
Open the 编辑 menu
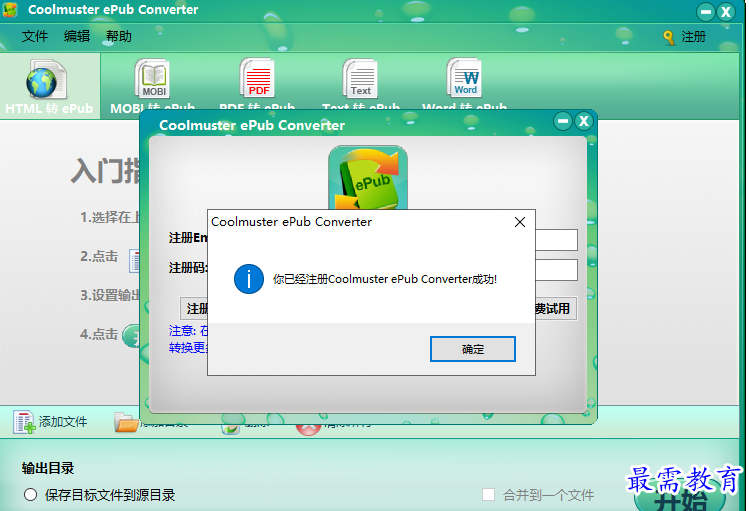click(x=77, y=36)
